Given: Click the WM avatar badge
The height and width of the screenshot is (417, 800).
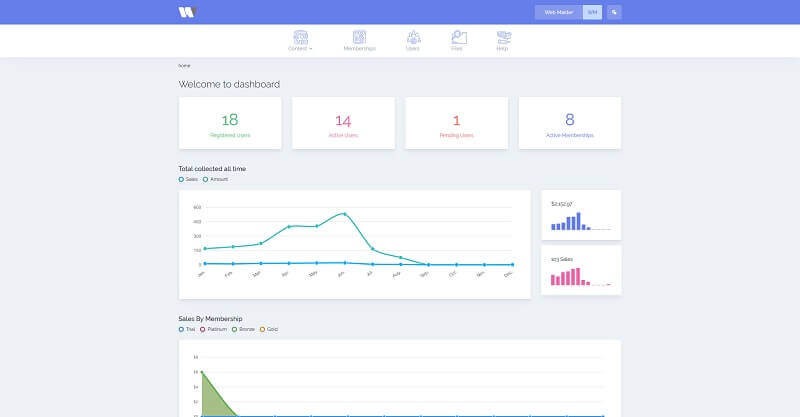Looking at the screenshot, I should (592, 12).
